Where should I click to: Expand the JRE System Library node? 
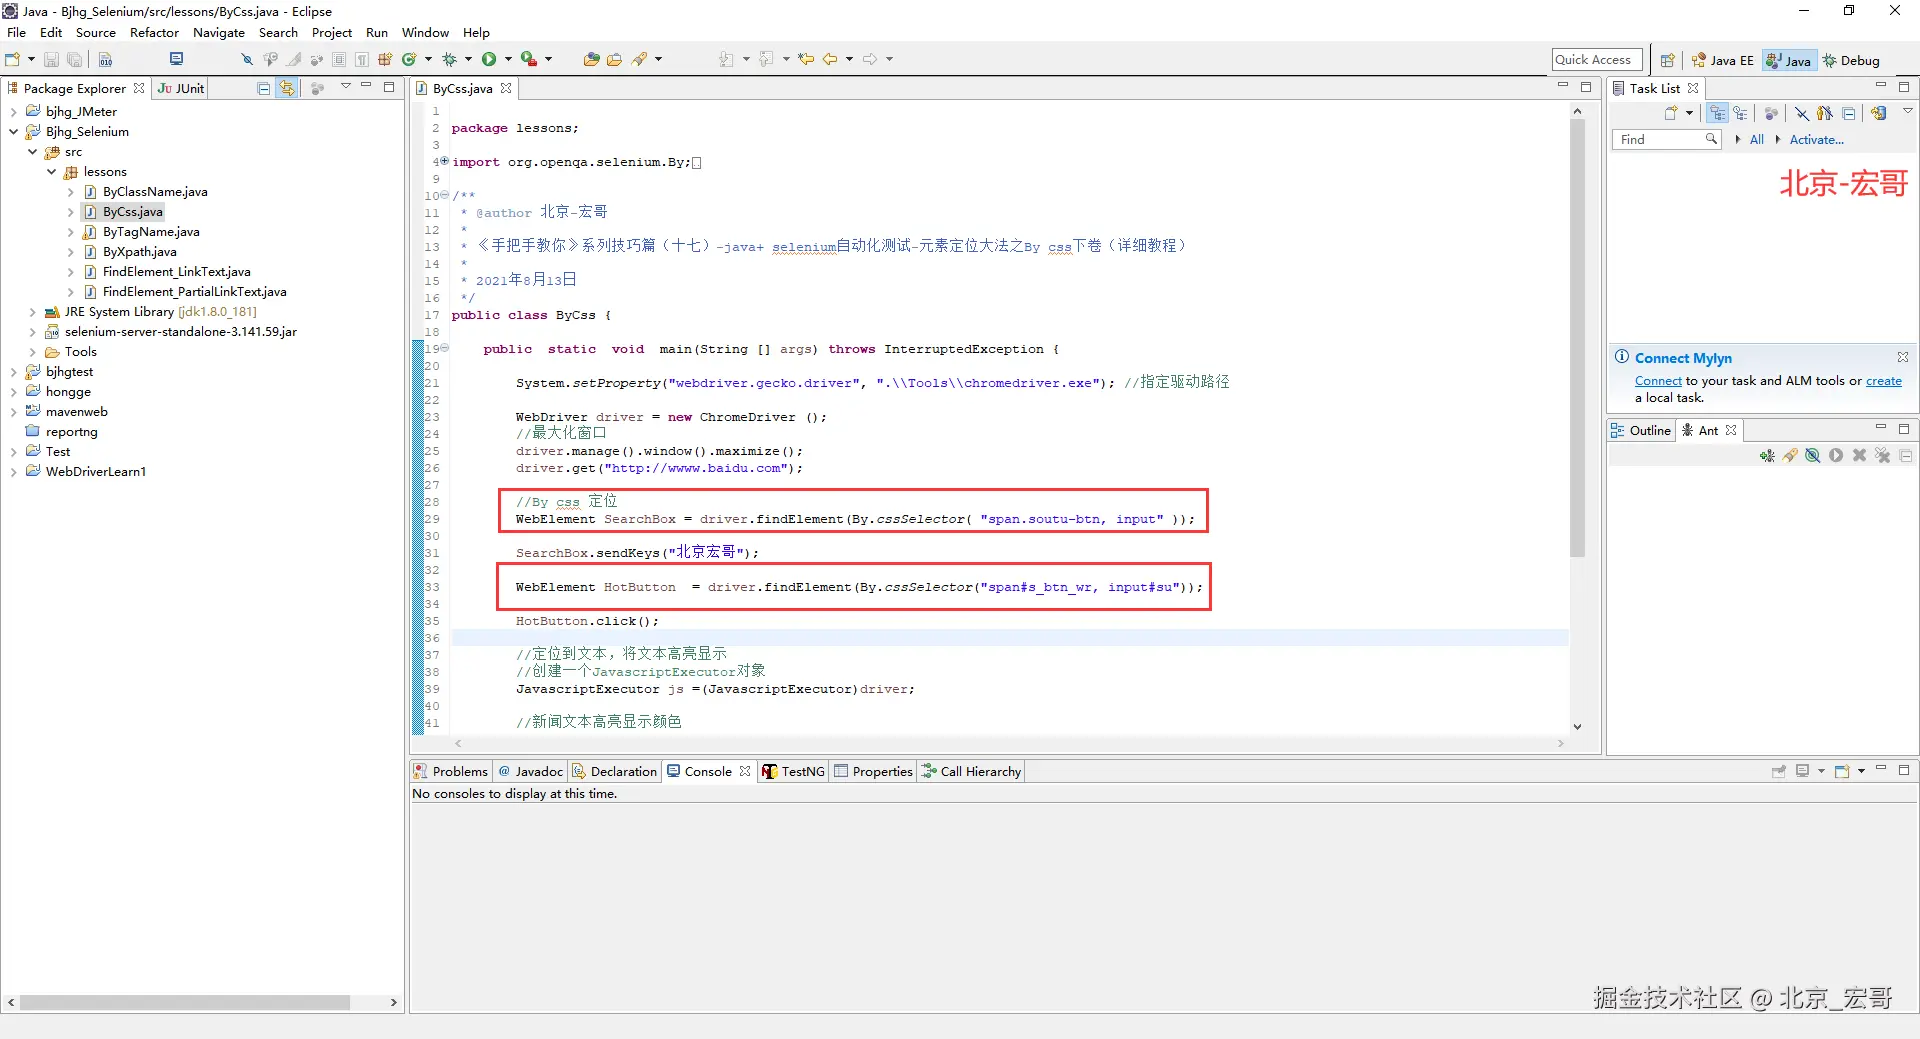32,312
